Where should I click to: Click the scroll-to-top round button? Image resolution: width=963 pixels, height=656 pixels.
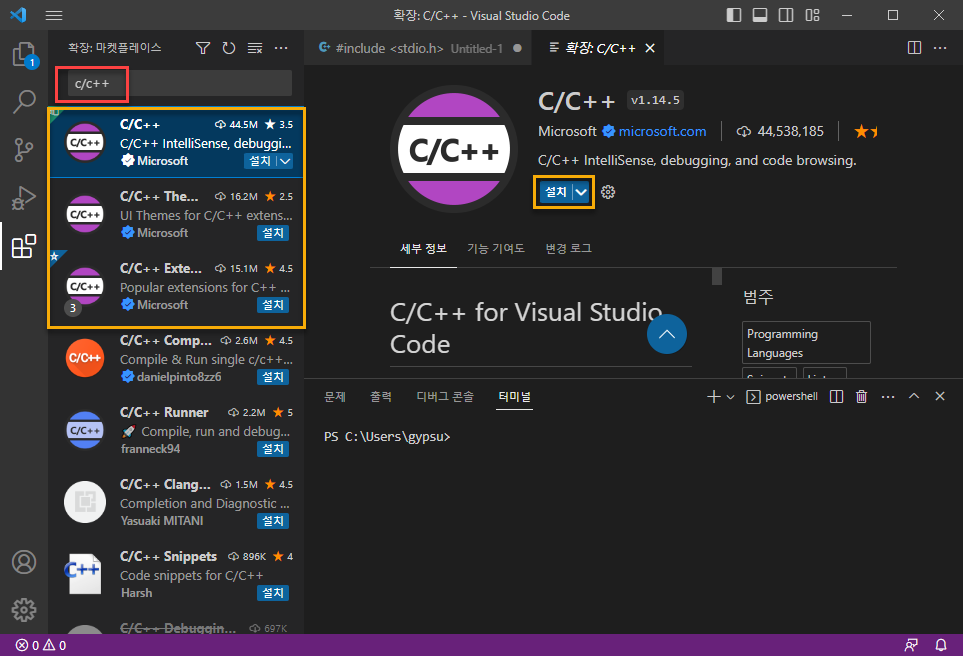pyautogui.click(x=666, y=334)
